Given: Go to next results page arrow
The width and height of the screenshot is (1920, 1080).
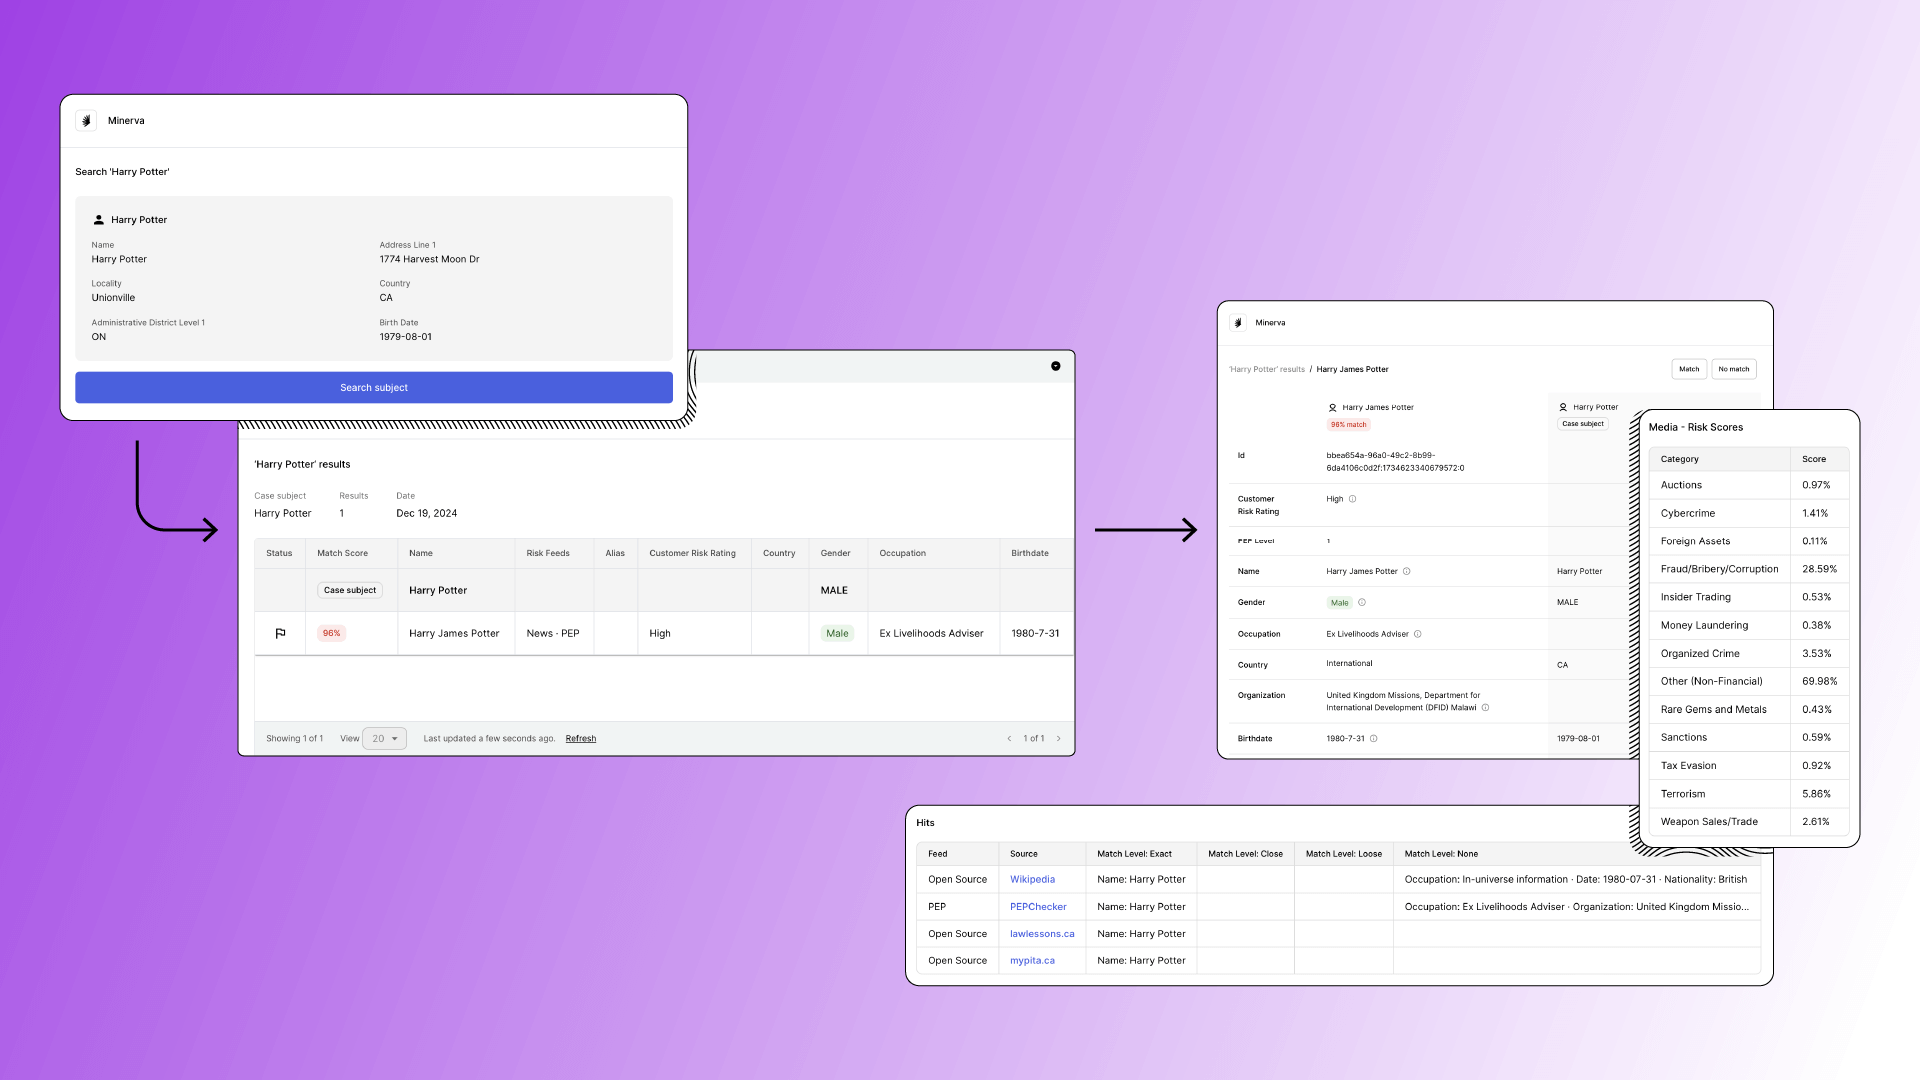Looking at the screenshot, I should (x=1059, y=739).
